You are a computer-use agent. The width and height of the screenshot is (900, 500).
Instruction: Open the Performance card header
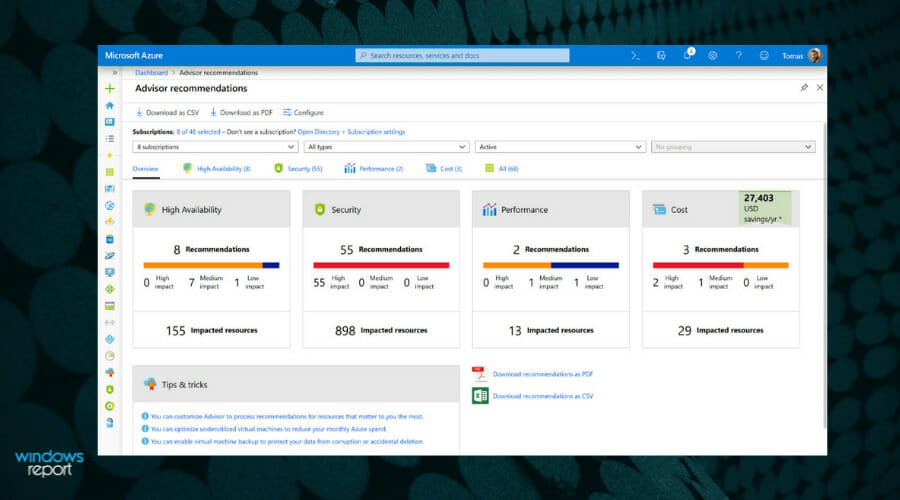point(551,210)
